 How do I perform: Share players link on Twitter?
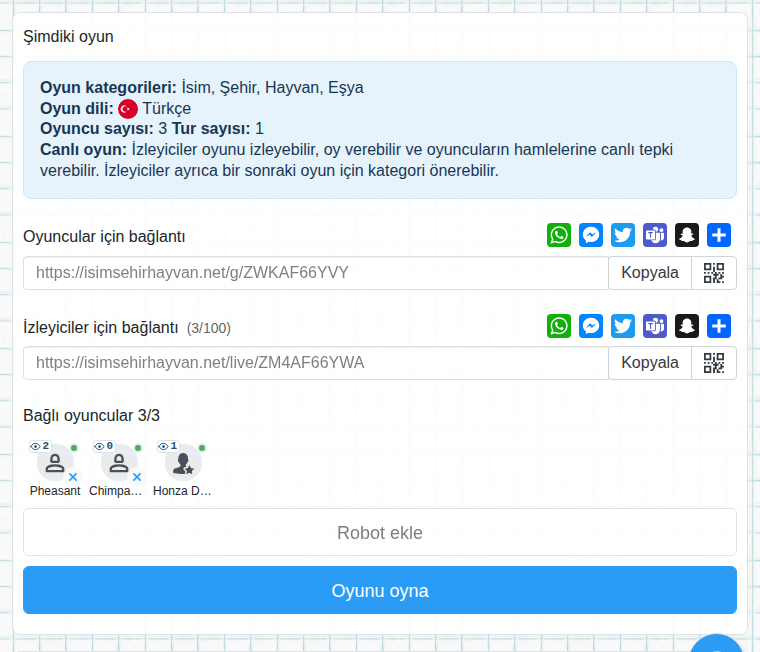click(x=623, y=235)
